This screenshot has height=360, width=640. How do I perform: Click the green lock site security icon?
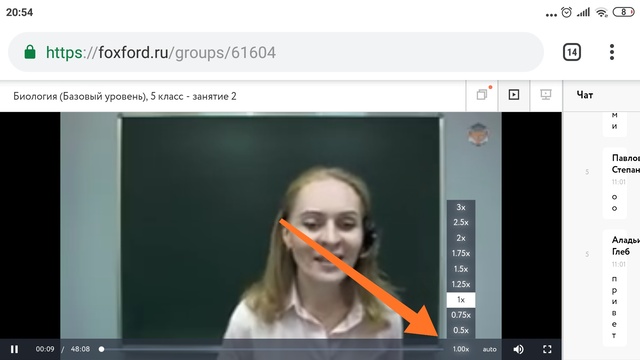click(x=30, y=52)
